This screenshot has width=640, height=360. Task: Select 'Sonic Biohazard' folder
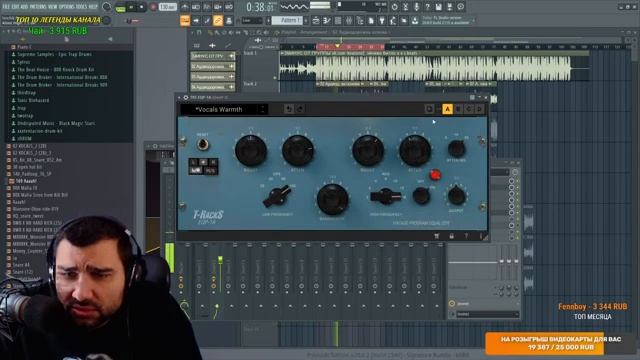[33, 100]
